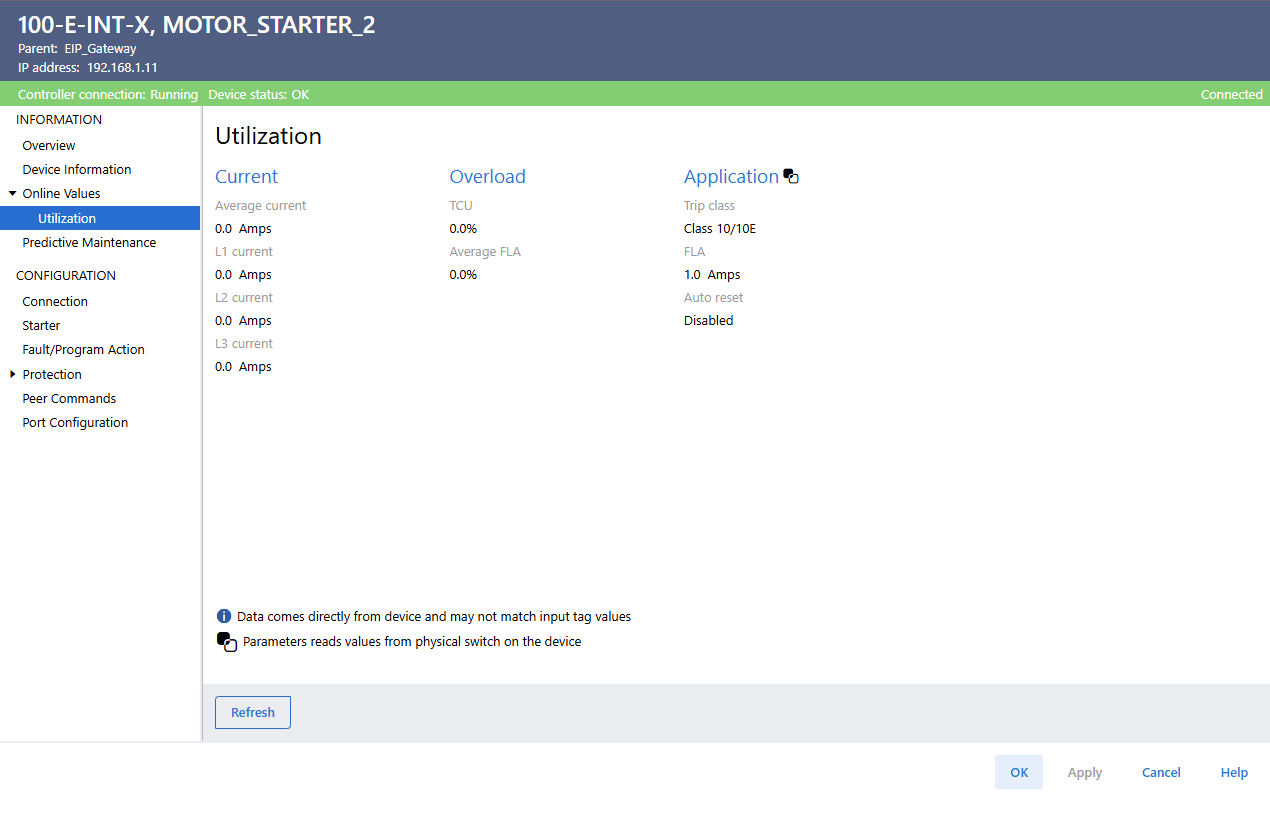Click the Controller connection: Running status

[108, 94]
